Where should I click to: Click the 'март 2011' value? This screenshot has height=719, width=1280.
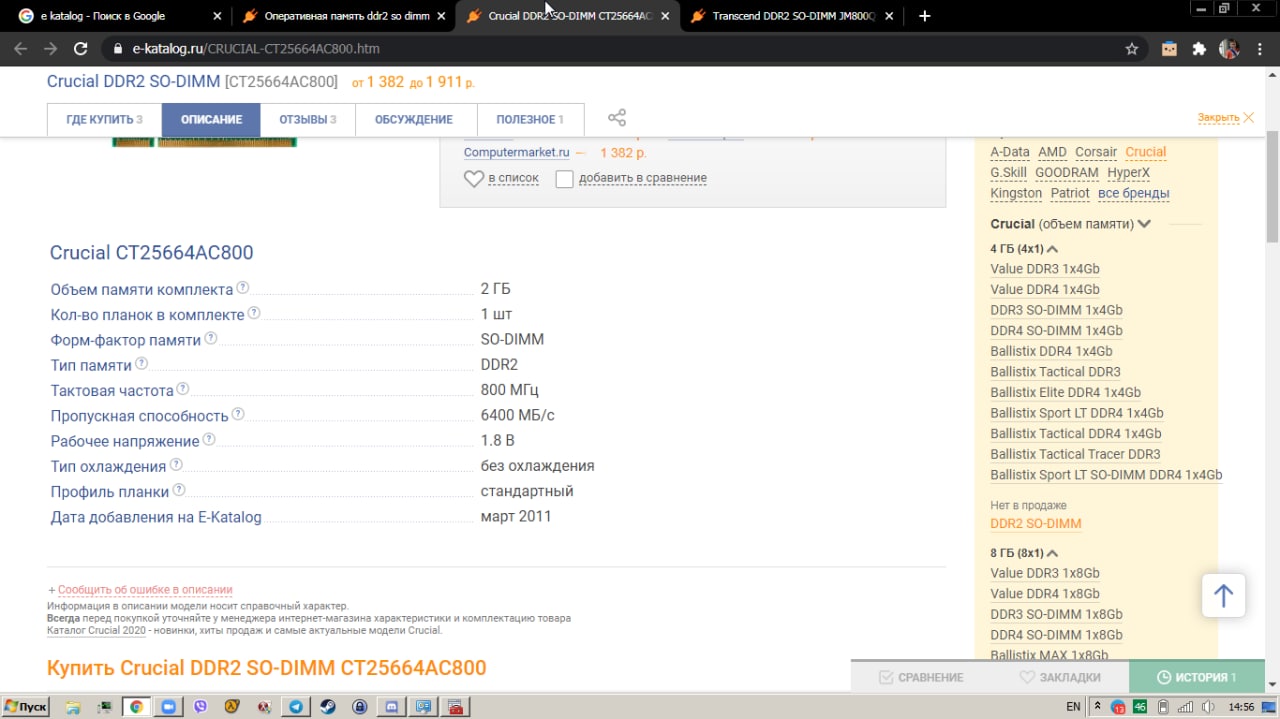[516, 517]
